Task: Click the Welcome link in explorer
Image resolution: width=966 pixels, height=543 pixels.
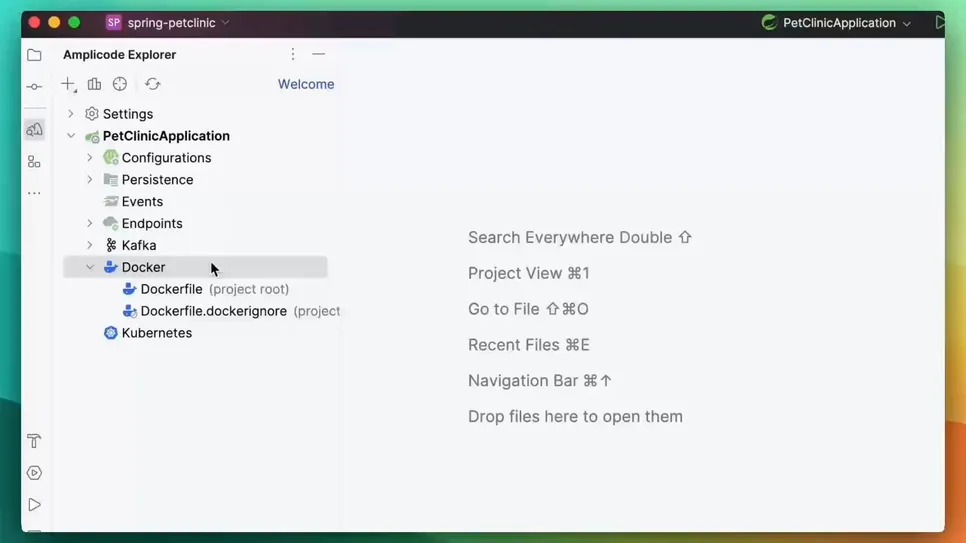Action: 306,84
